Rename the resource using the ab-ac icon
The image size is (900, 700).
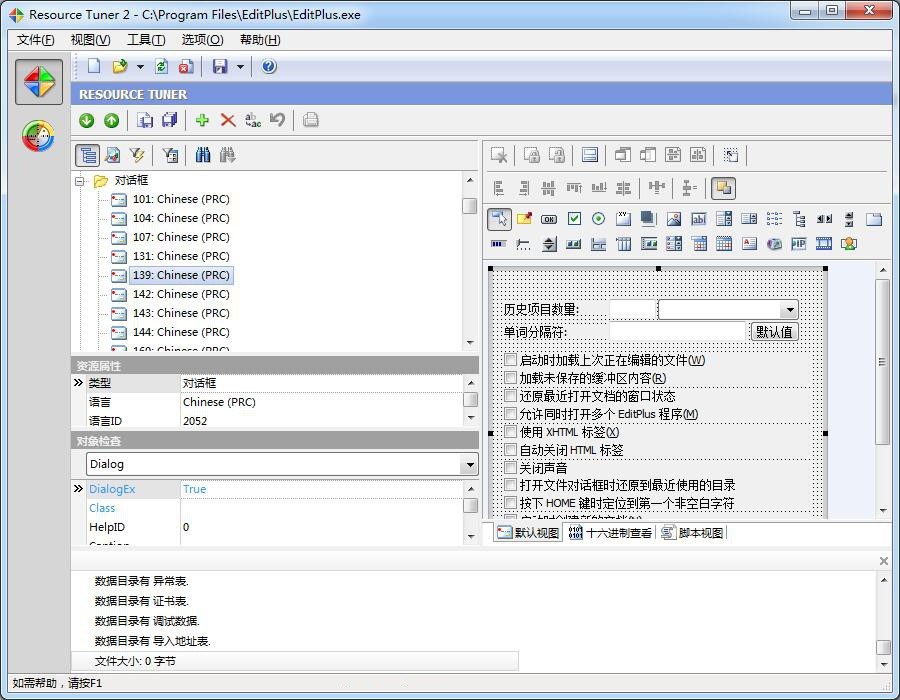click(x=253, y=120)
